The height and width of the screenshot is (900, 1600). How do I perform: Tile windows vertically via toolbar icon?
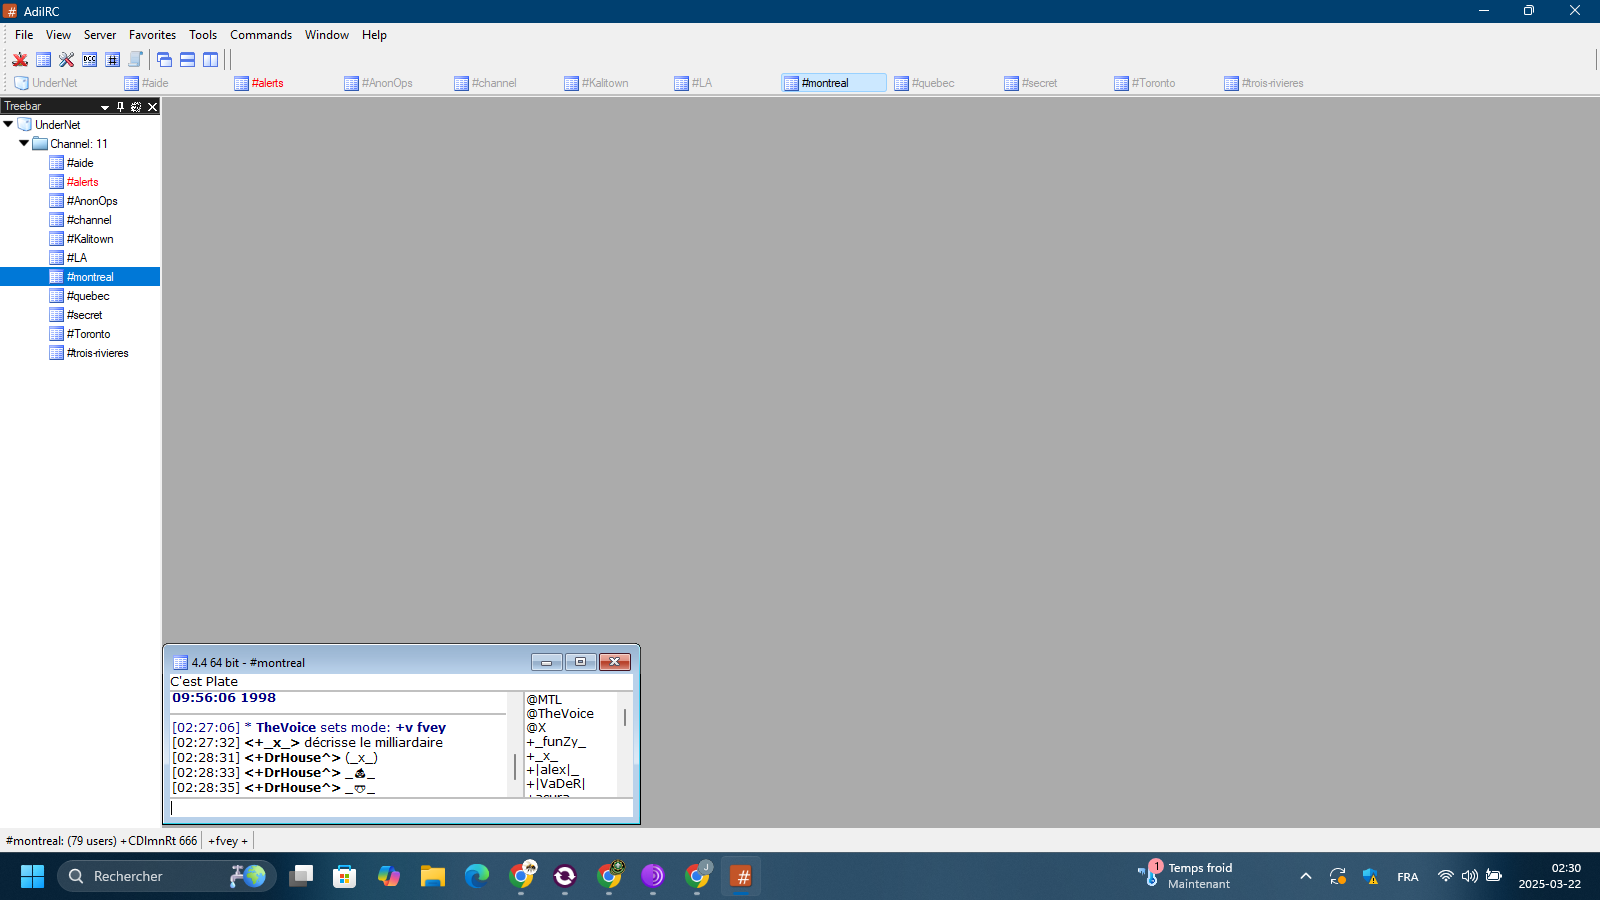coord(210,60)
